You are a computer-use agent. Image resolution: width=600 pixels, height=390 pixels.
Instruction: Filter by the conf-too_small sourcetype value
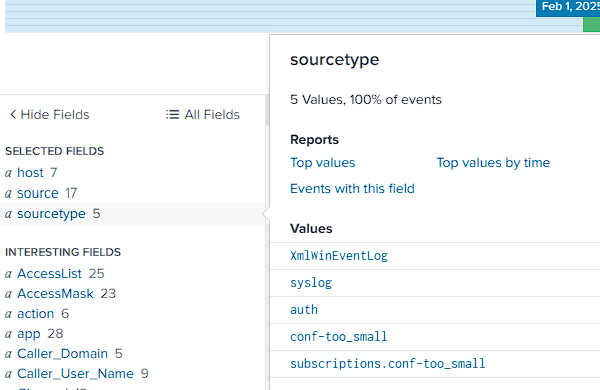tap(339, 336)
